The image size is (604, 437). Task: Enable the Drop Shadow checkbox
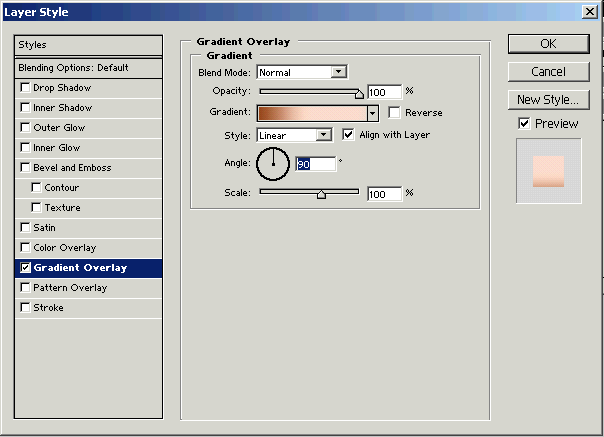25,88
